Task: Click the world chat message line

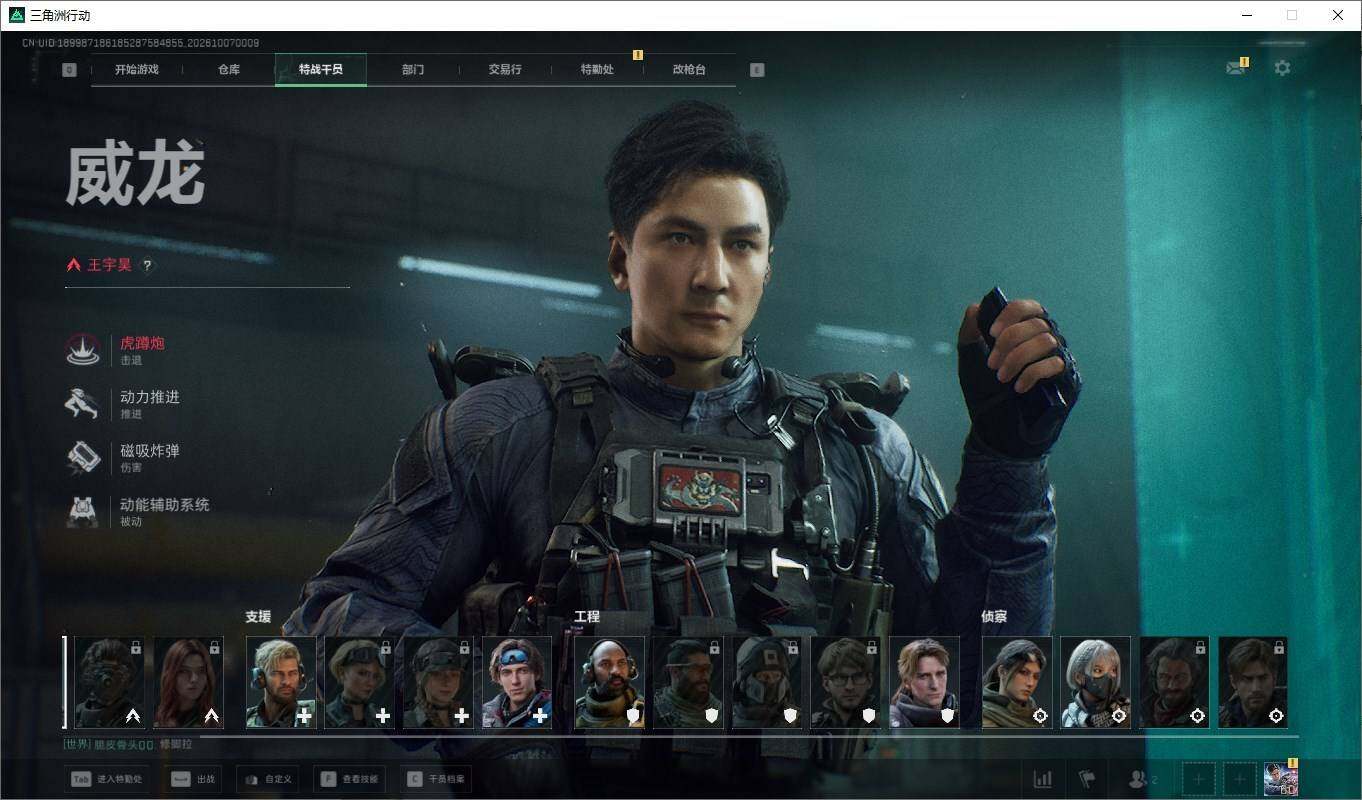Action: tap(127, 744)
